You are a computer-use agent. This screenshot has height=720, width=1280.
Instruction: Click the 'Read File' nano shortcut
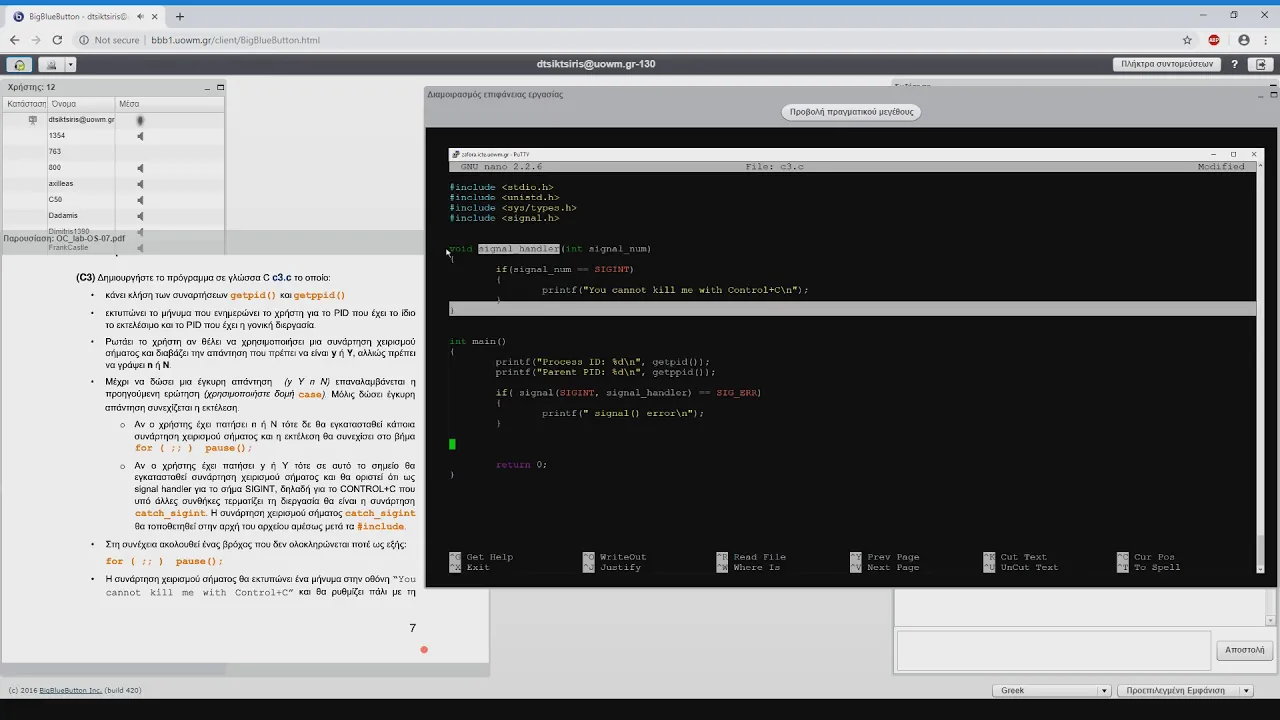pos(759,557)
